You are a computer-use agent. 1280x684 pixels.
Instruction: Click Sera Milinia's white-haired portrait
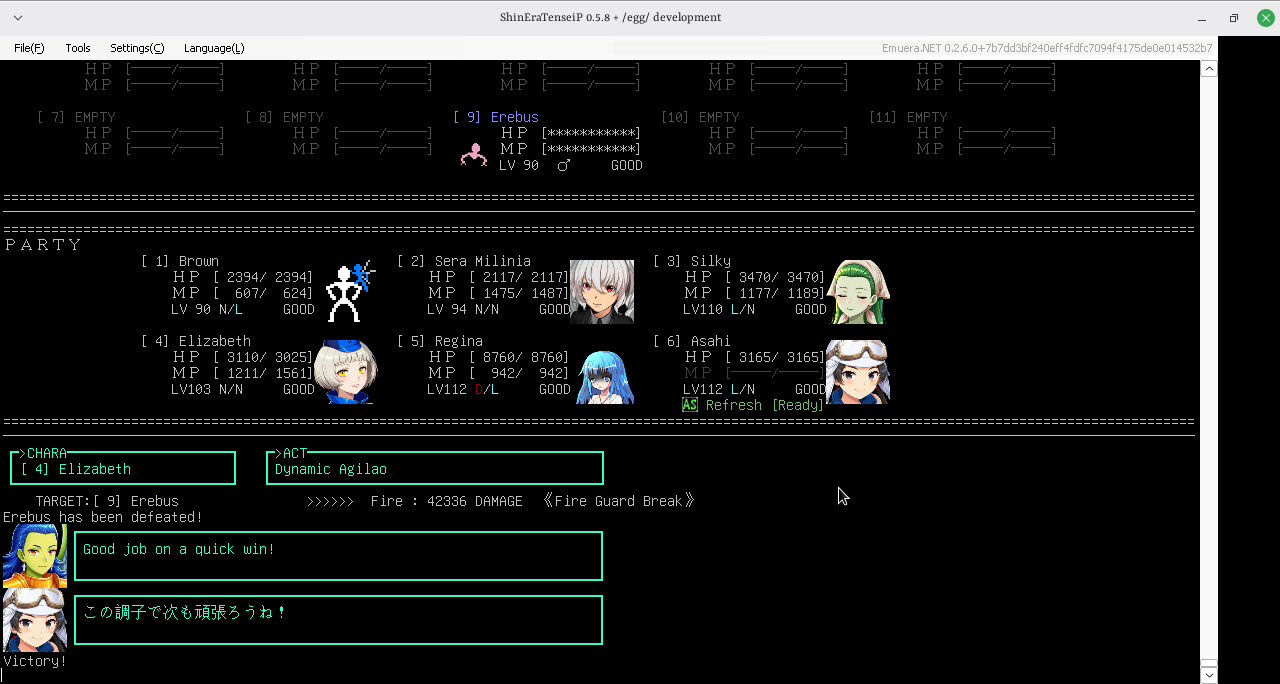click(x=602, y=292)
